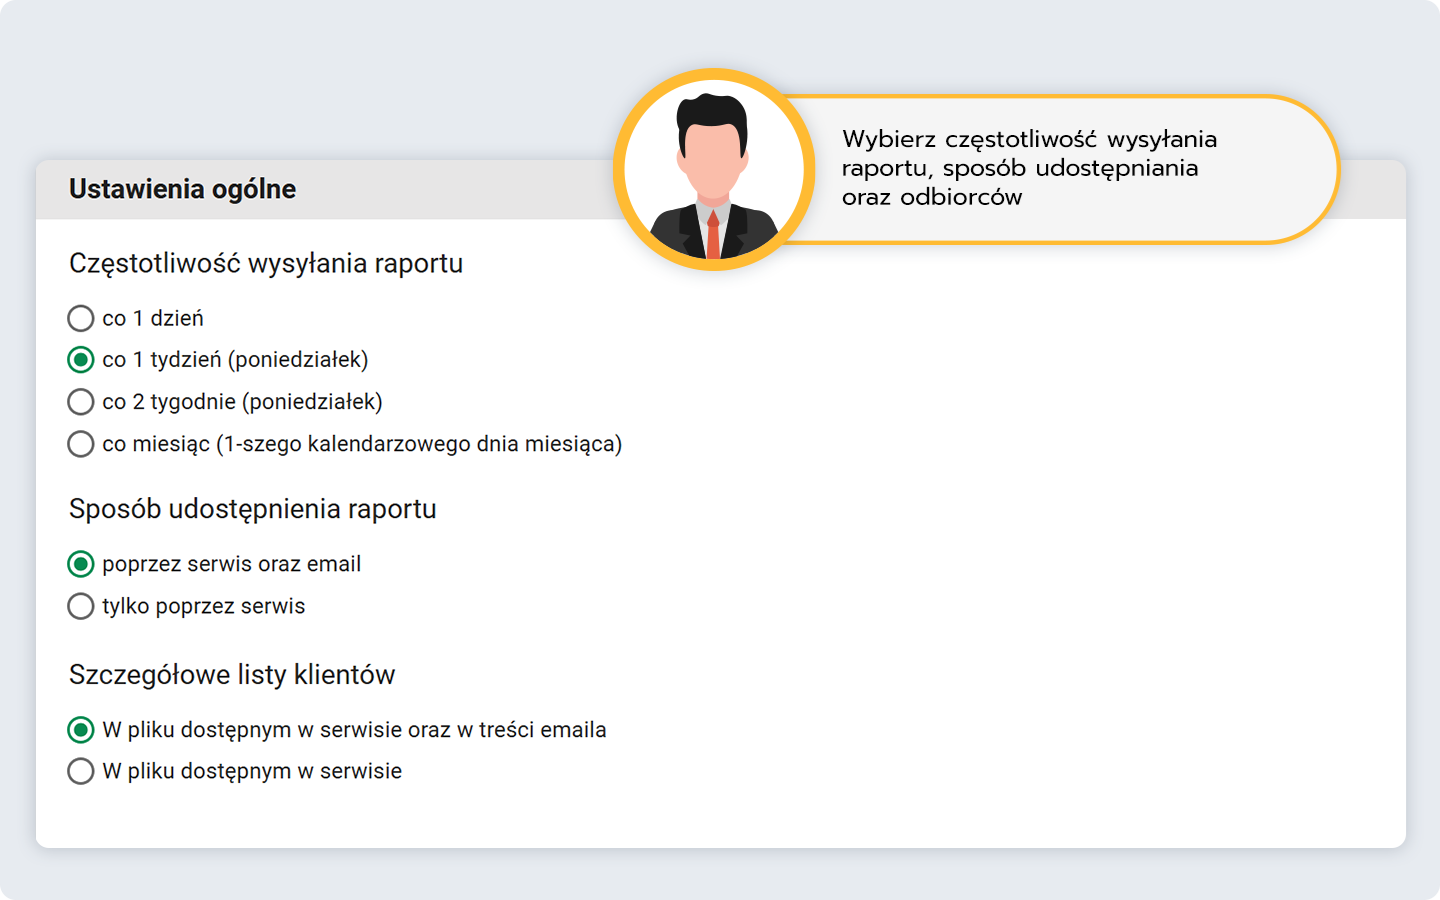Click the 'co 2 tygodnie (poniedziałek)' label text
The height and width of the screenshot is (900, 1440).
tap(242, 402)
